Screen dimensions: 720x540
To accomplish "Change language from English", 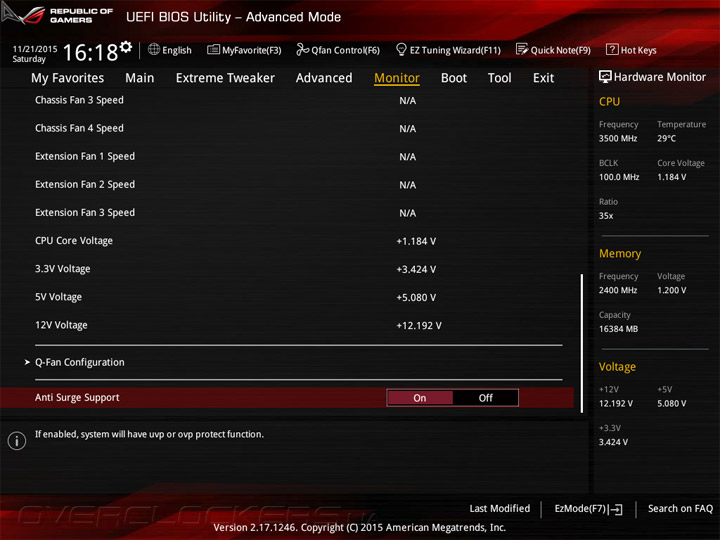I will click(x=177, y=50).
